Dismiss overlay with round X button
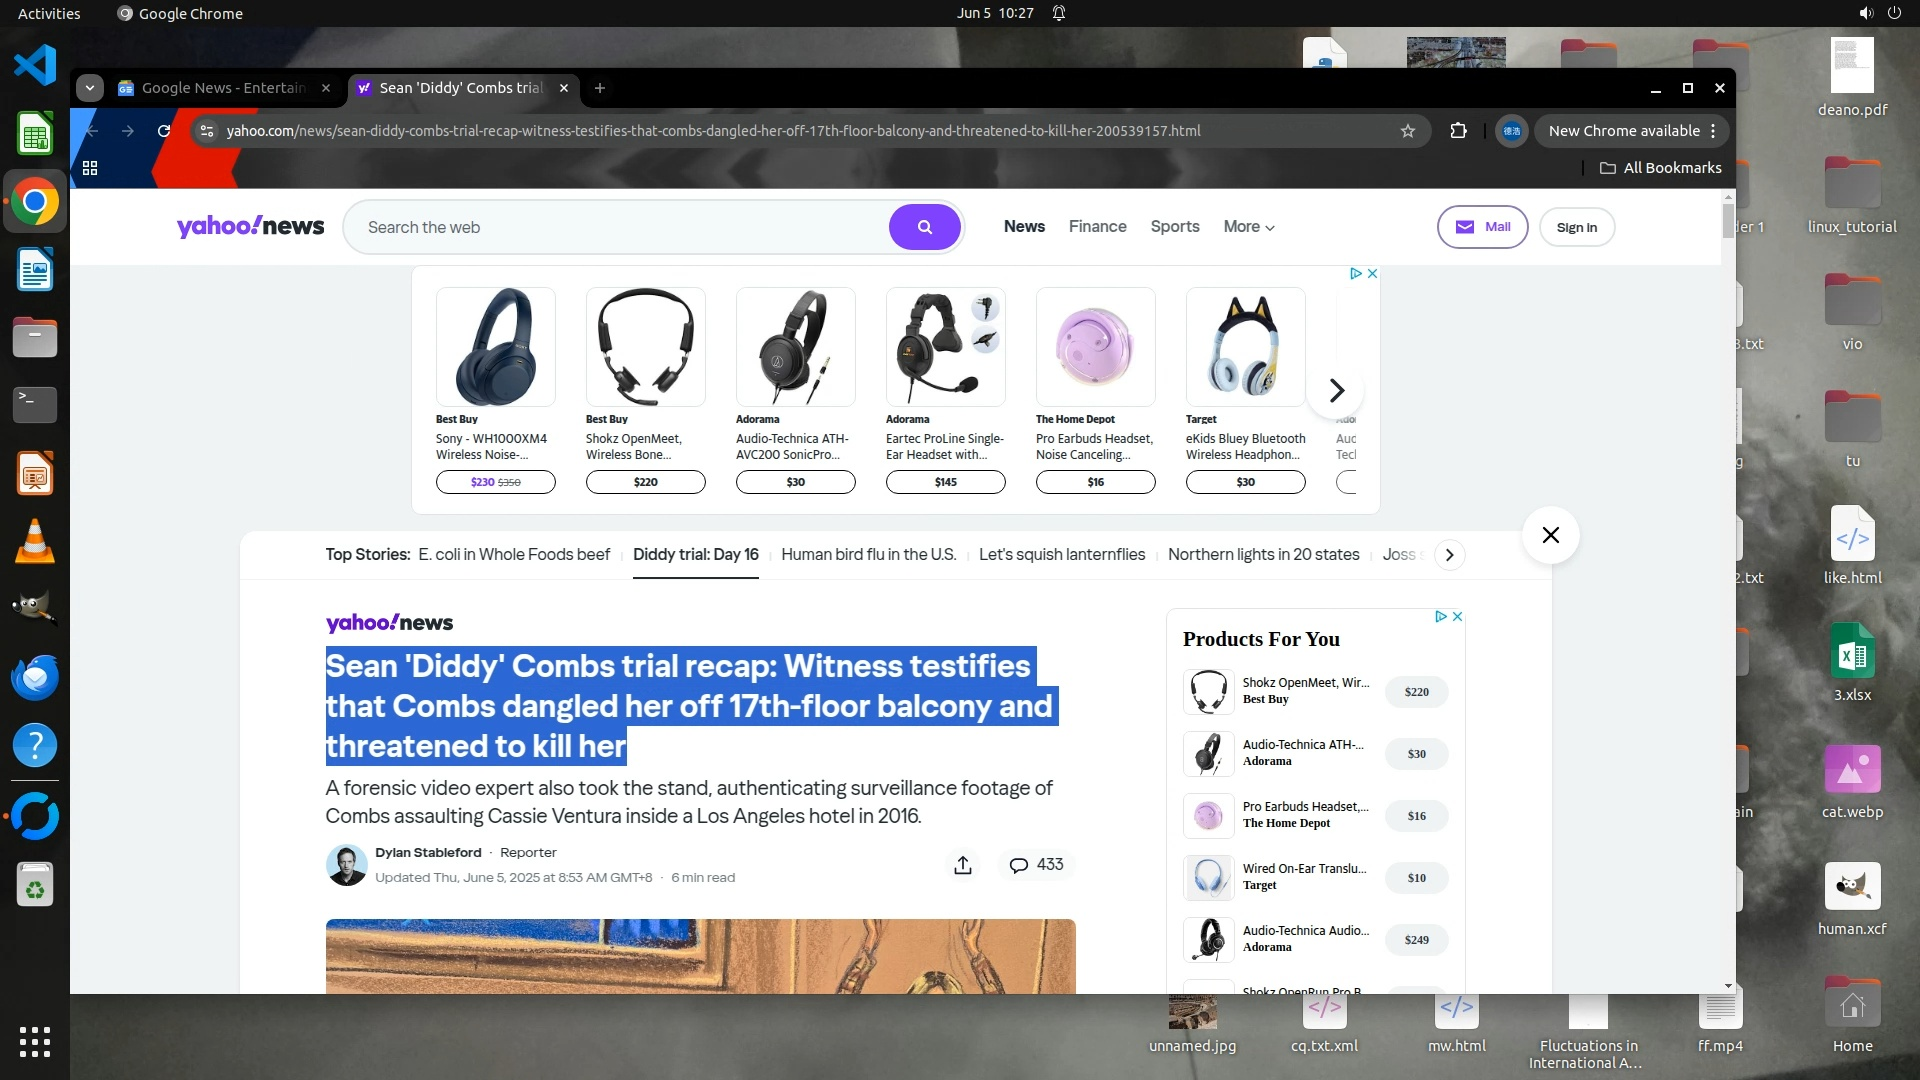The height and width of the screenshot is (1080, 1920). 1550,535
